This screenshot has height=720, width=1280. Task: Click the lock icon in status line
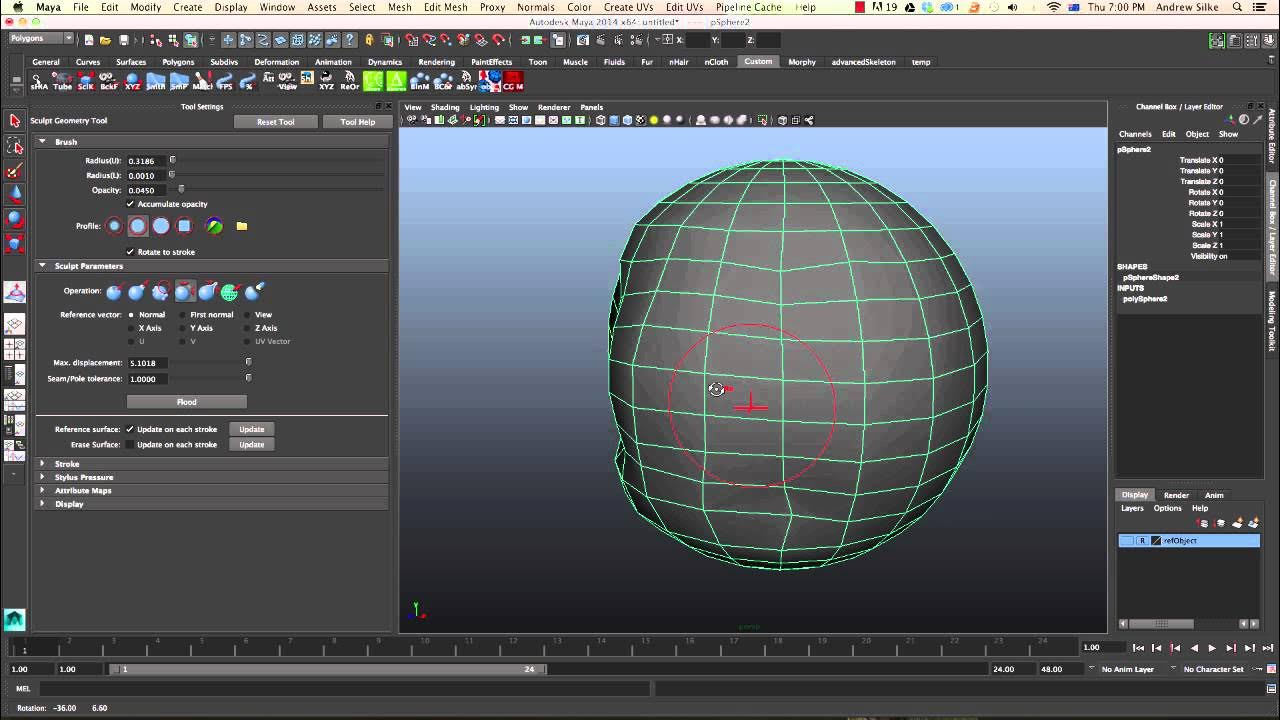click(369, 40)
